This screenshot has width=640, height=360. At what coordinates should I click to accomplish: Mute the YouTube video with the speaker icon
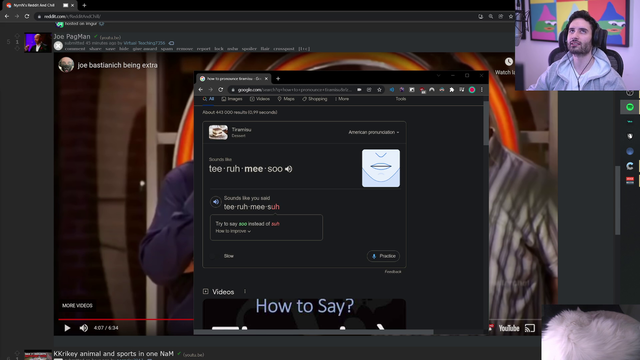point(84,328)
